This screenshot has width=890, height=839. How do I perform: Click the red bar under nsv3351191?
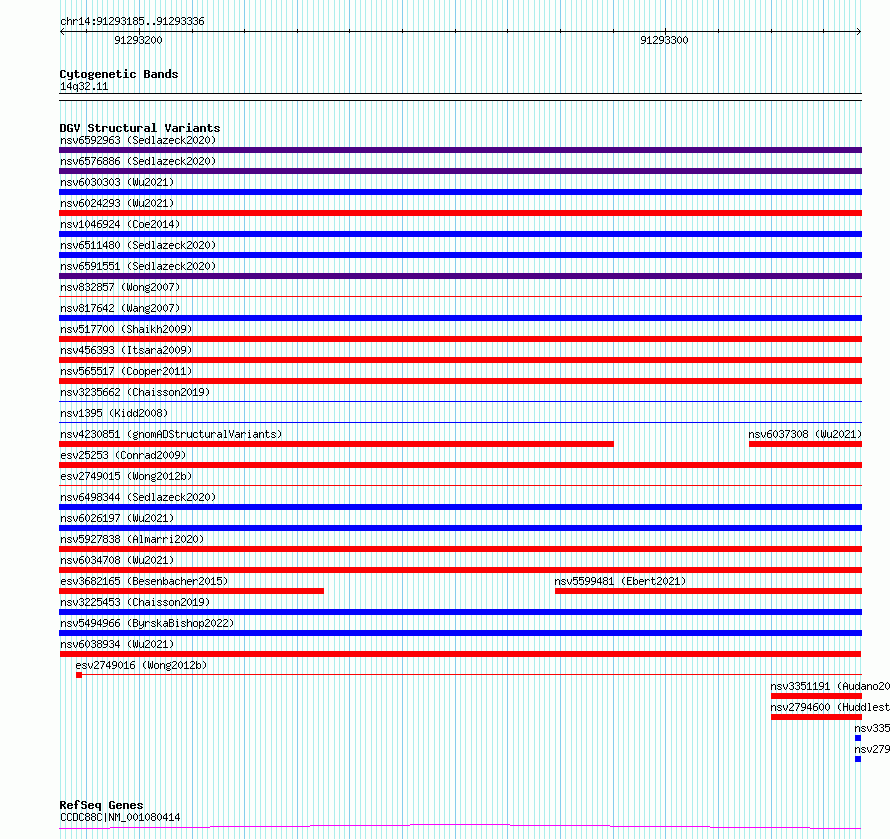[x=816, y=696]
